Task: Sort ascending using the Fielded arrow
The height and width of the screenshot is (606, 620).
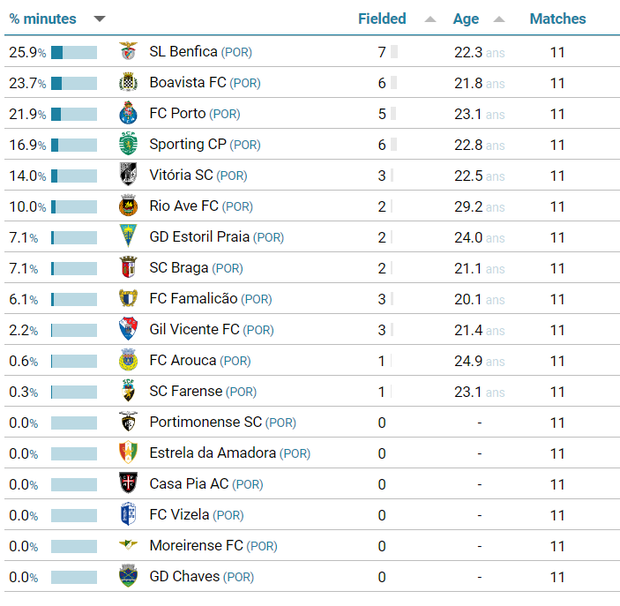Action: (430, 19)
